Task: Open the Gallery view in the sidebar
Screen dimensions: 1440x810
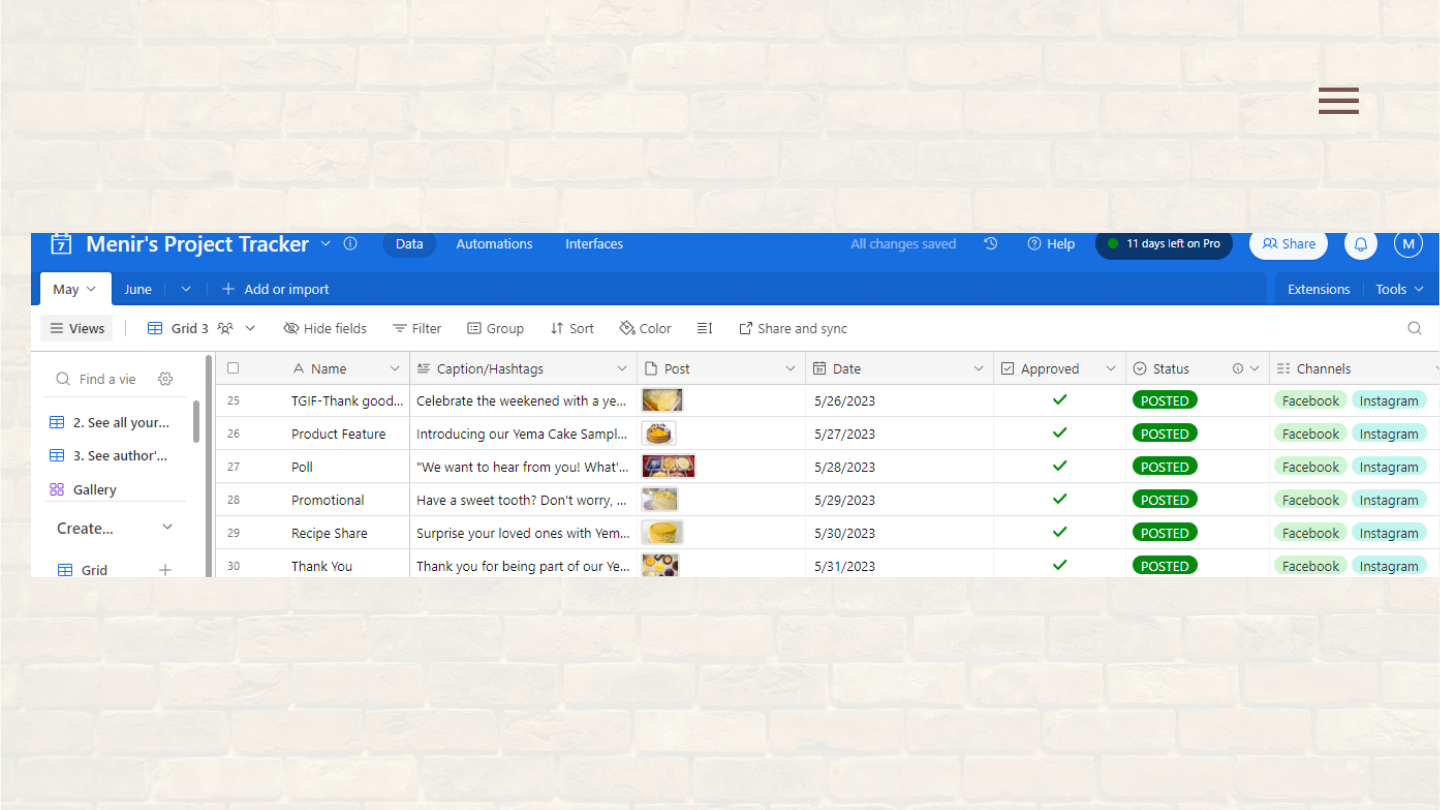Action: [84, 489]
